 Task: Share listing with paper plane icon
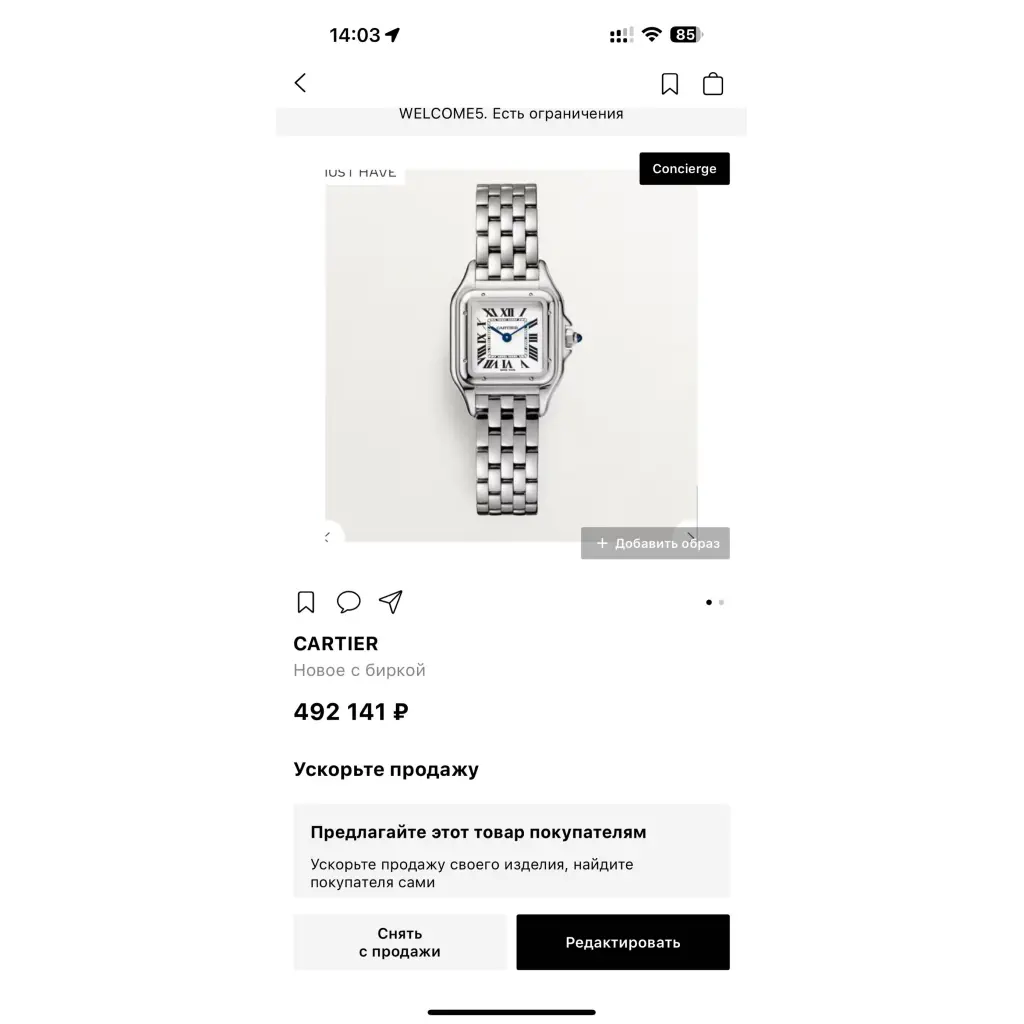391,602
